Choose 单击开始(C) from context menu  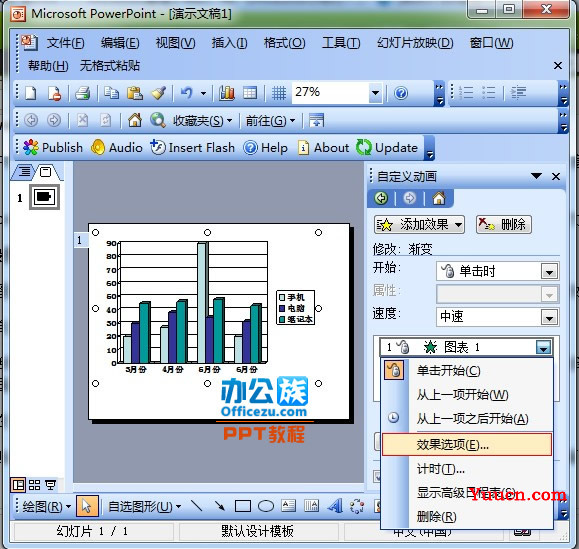(x=467, y=371)
